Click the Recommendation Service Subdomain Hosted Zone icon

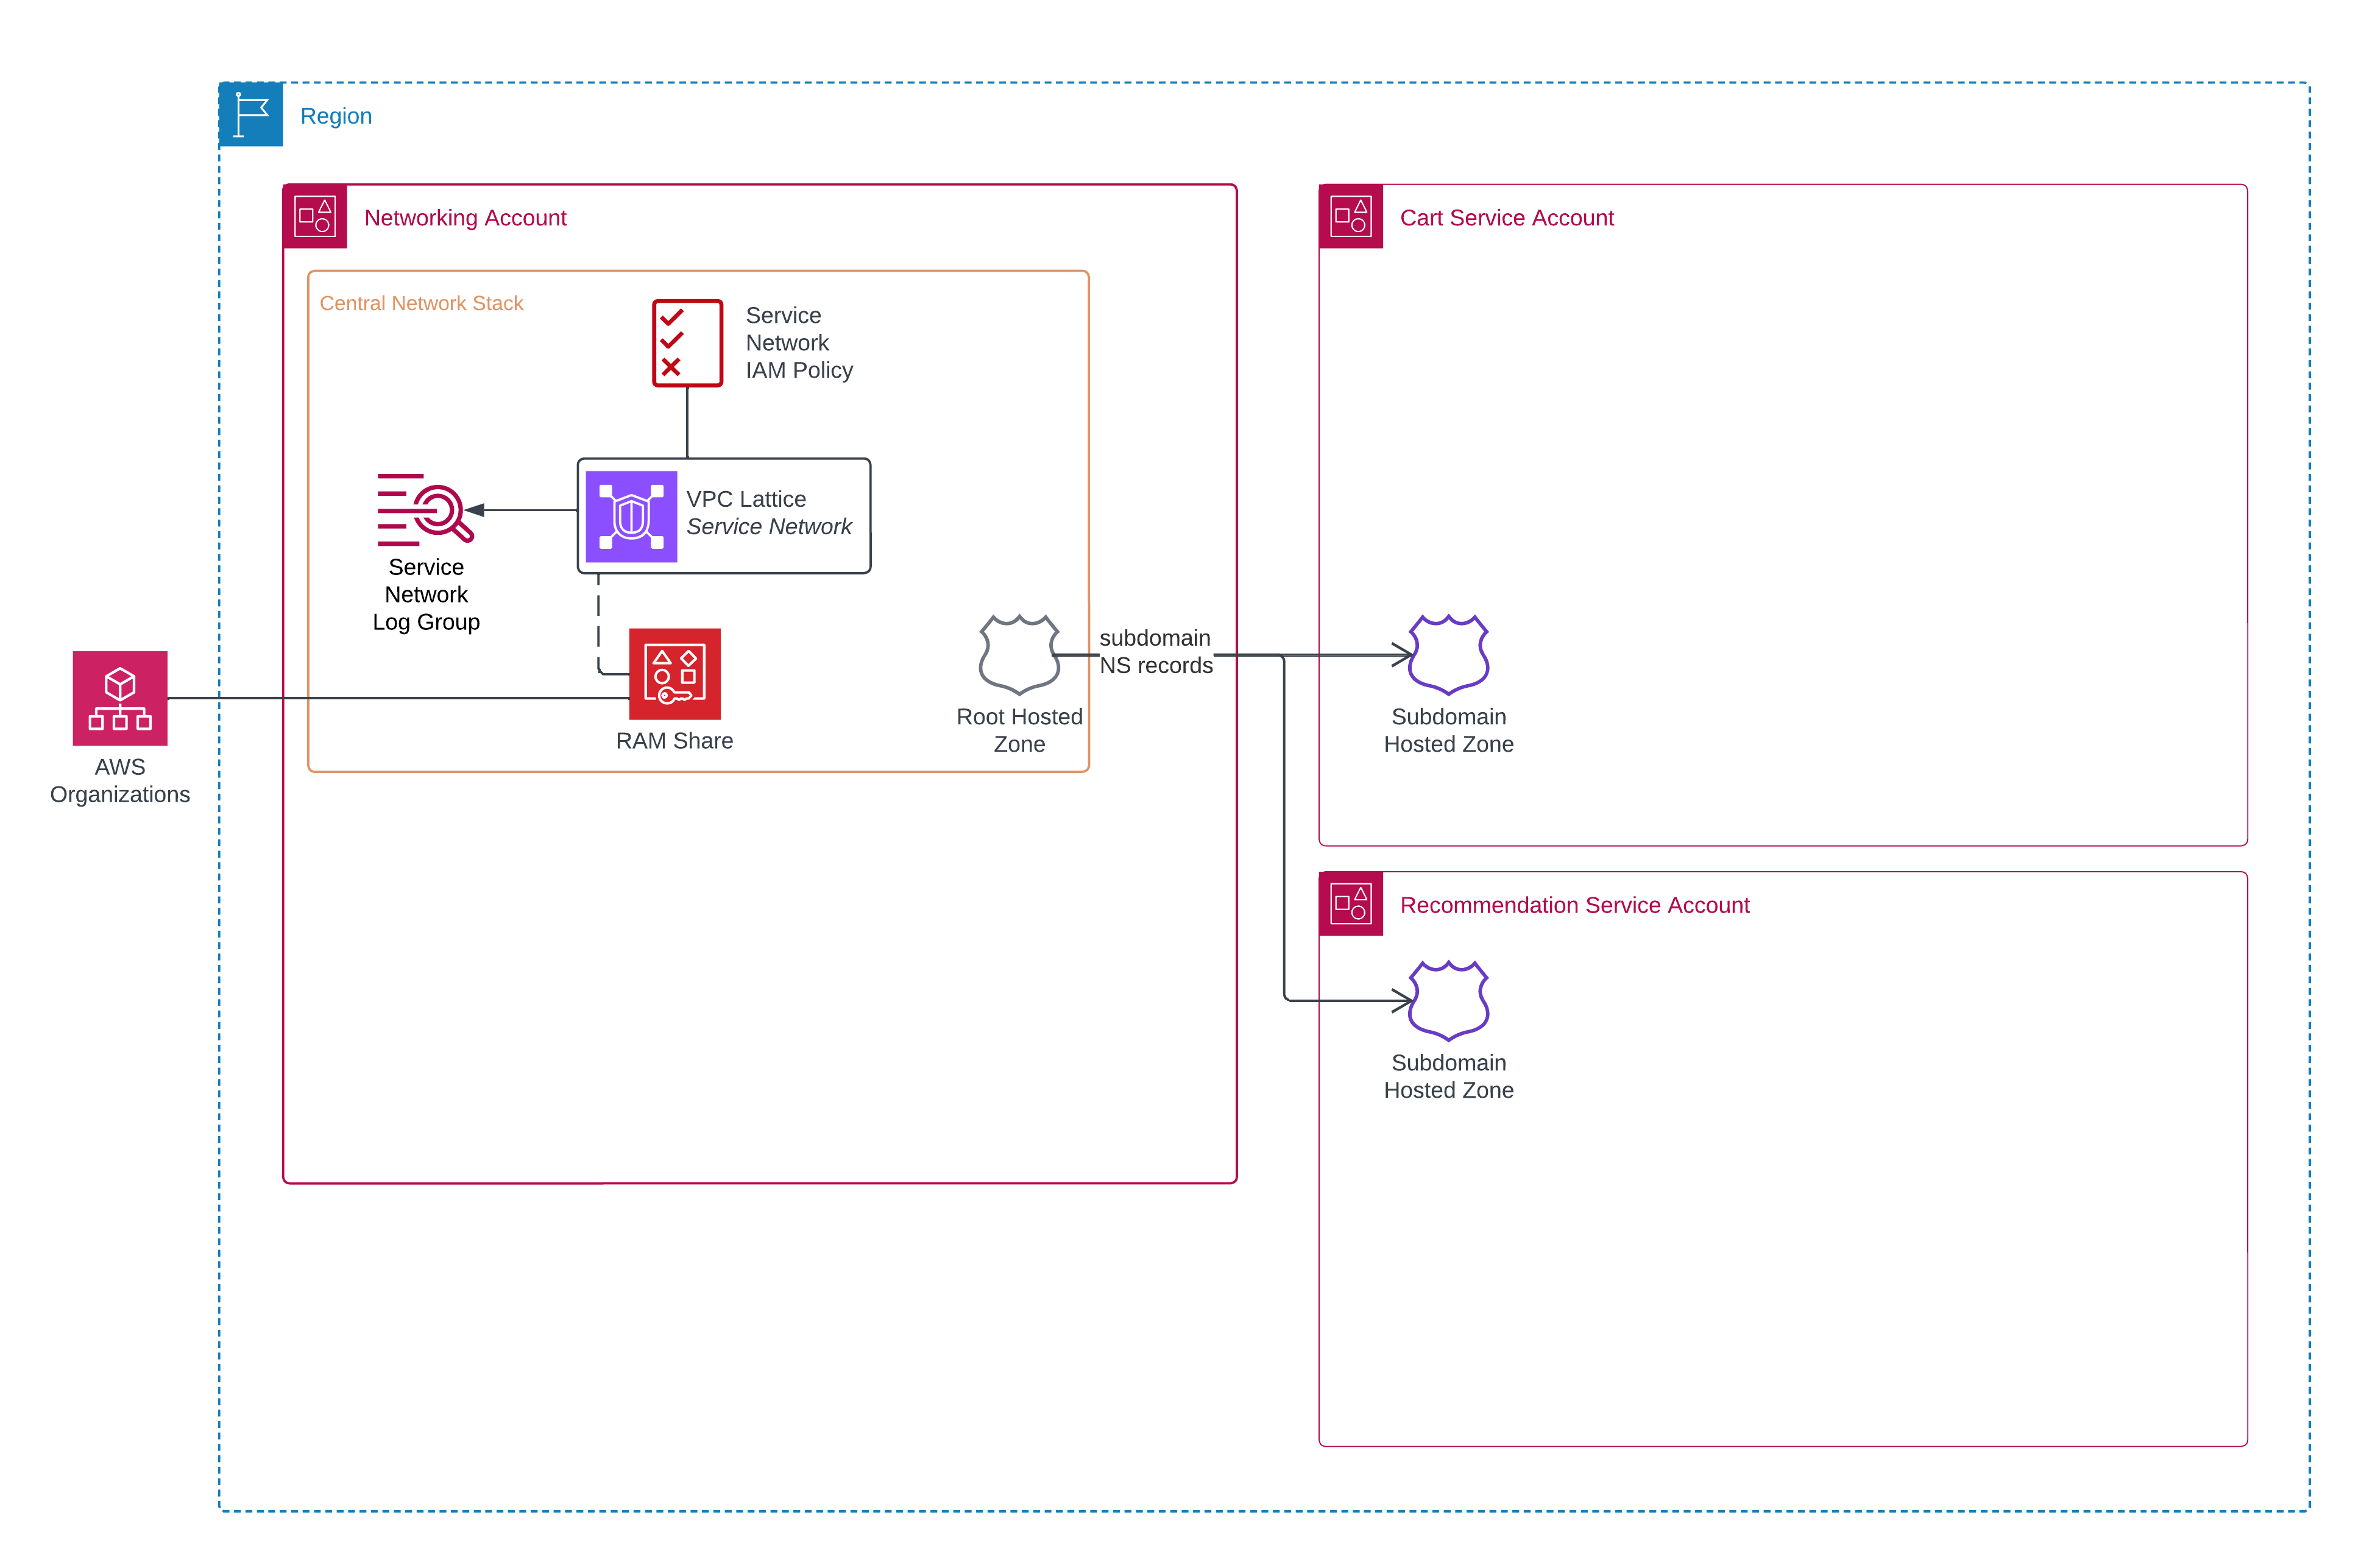coord(1448,1001)
